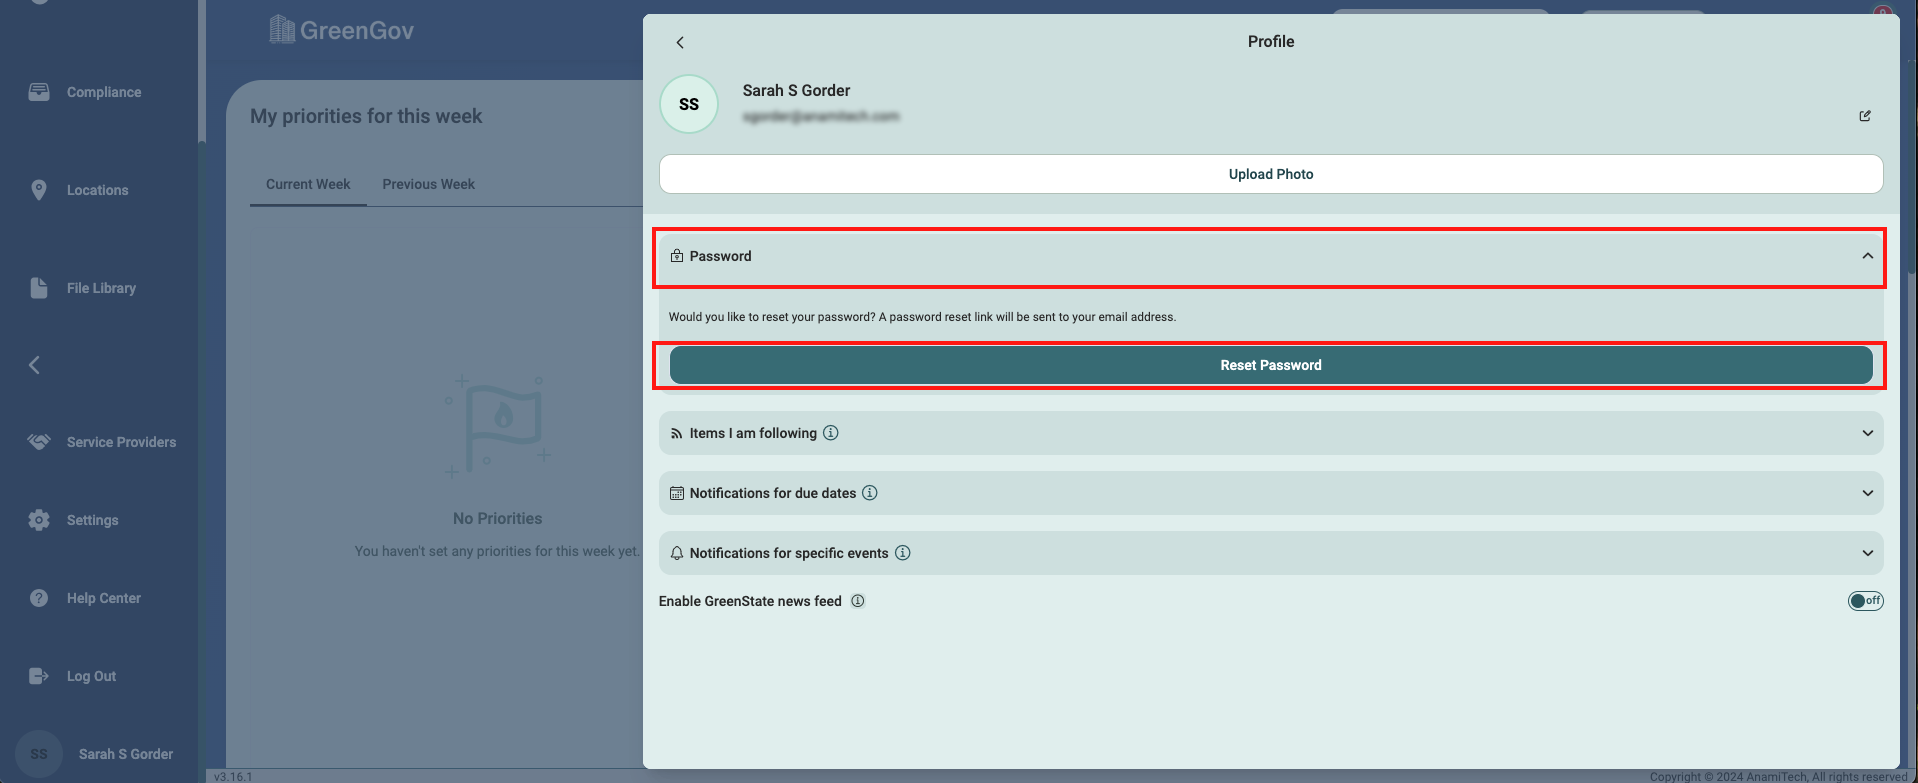Select the Current Week tab
This screenshot has width=1918, height=783.
tap(308, 184)
